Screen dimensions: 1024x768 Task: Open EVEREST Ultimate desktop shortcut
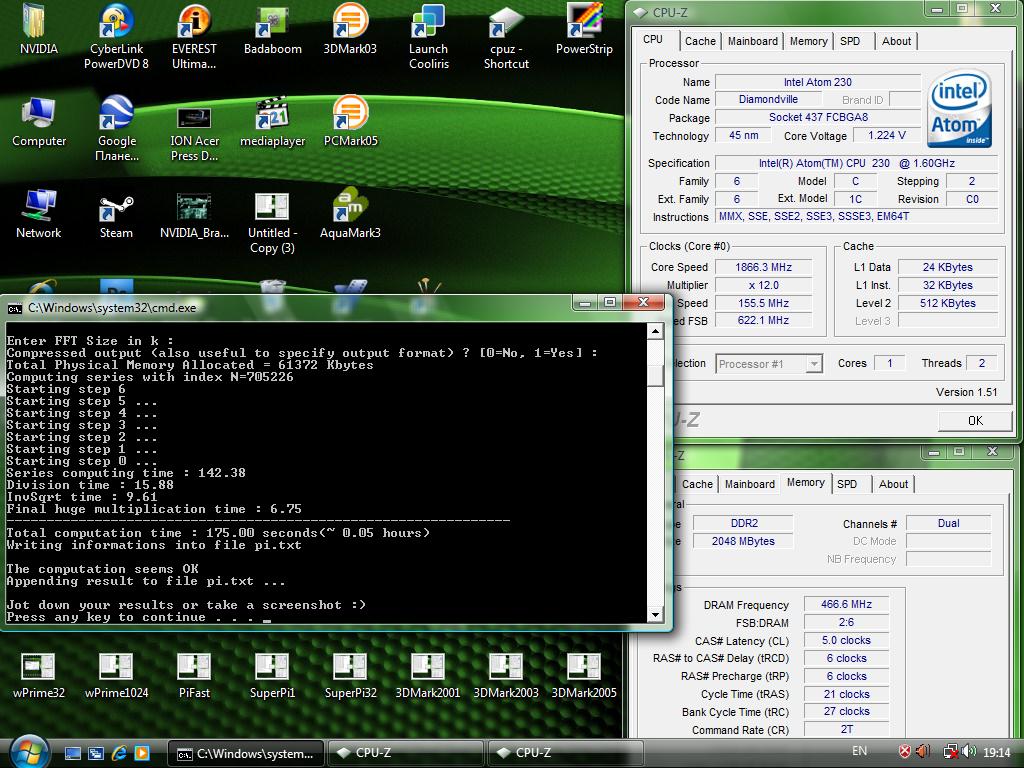(x=194, y=37)
